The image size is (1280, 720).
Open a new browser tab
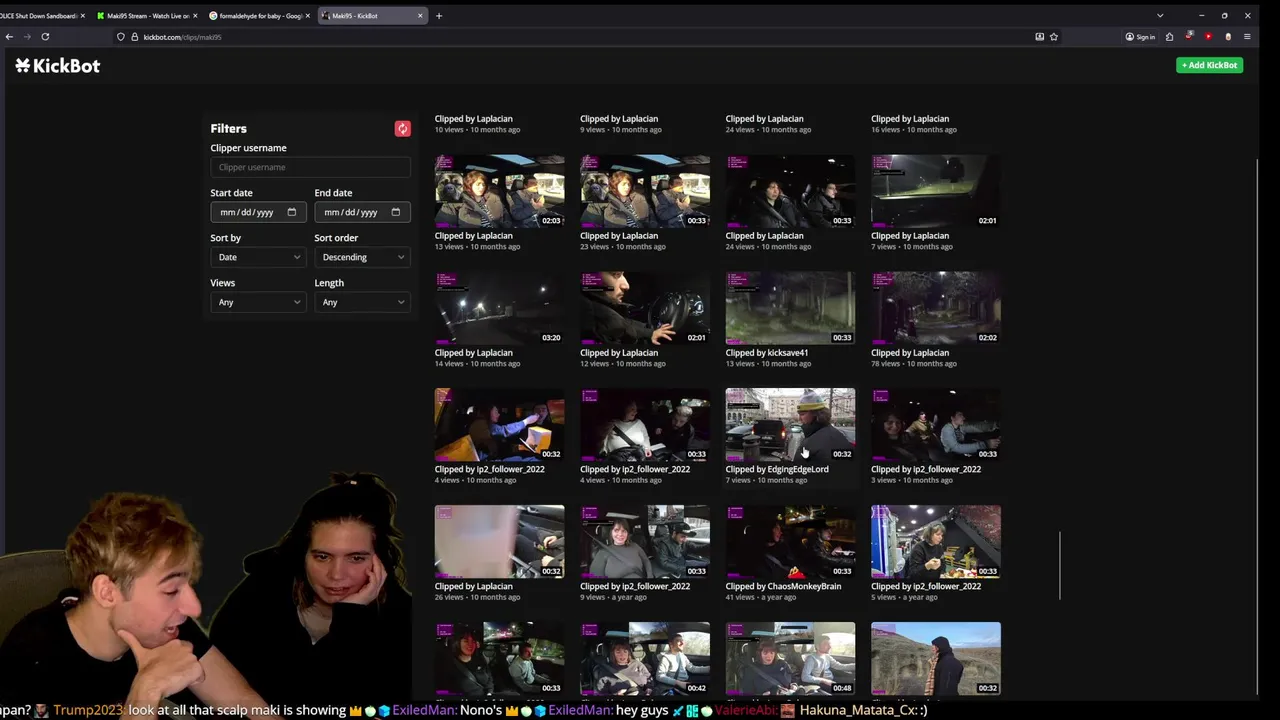439,16
